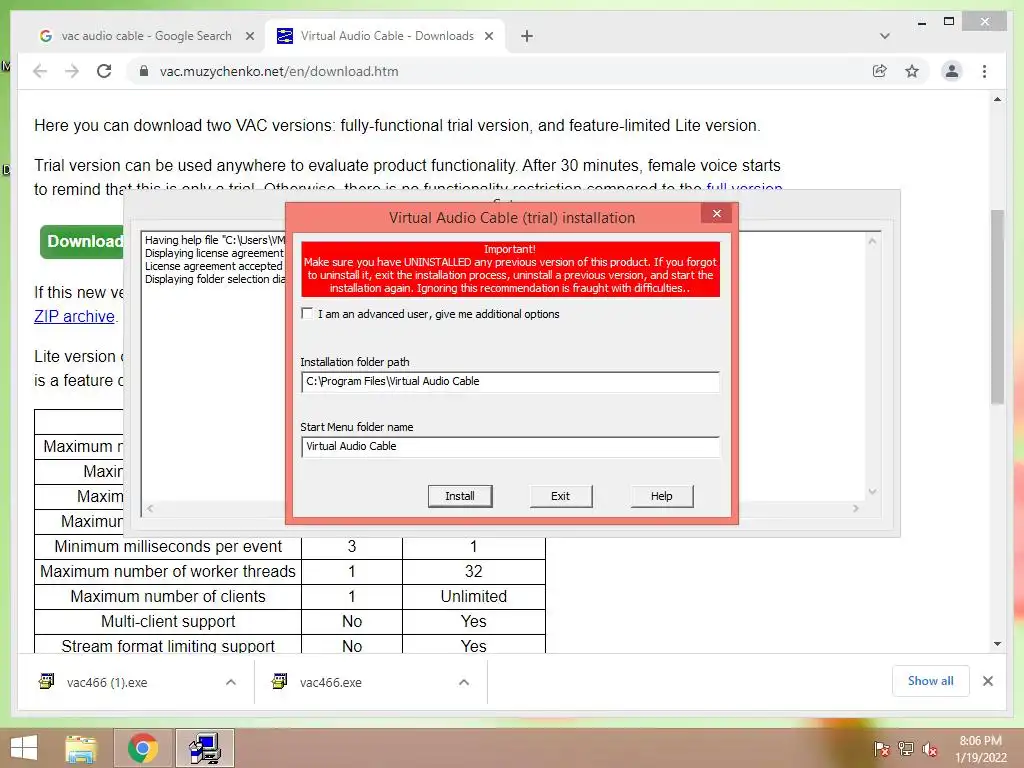Open the taskbar clock showing 8:06 PM
This screenshot has height=768, width=1024.
coord(980,749)
